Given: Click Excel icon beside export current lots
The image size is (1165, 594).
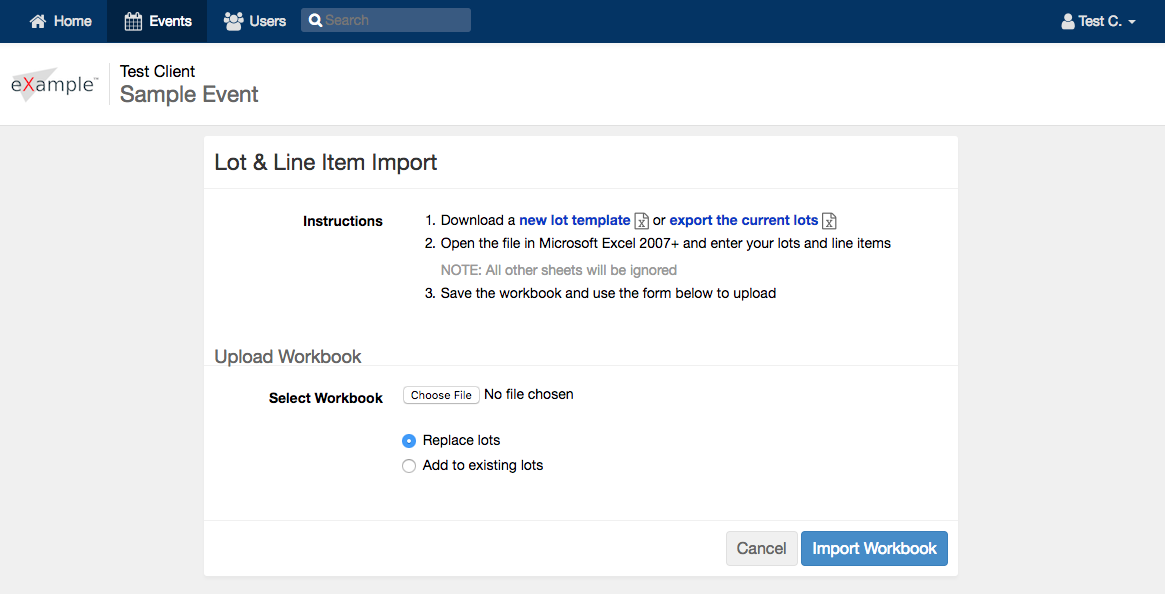Looking at the screenshot, I should [x=829, y=221].
